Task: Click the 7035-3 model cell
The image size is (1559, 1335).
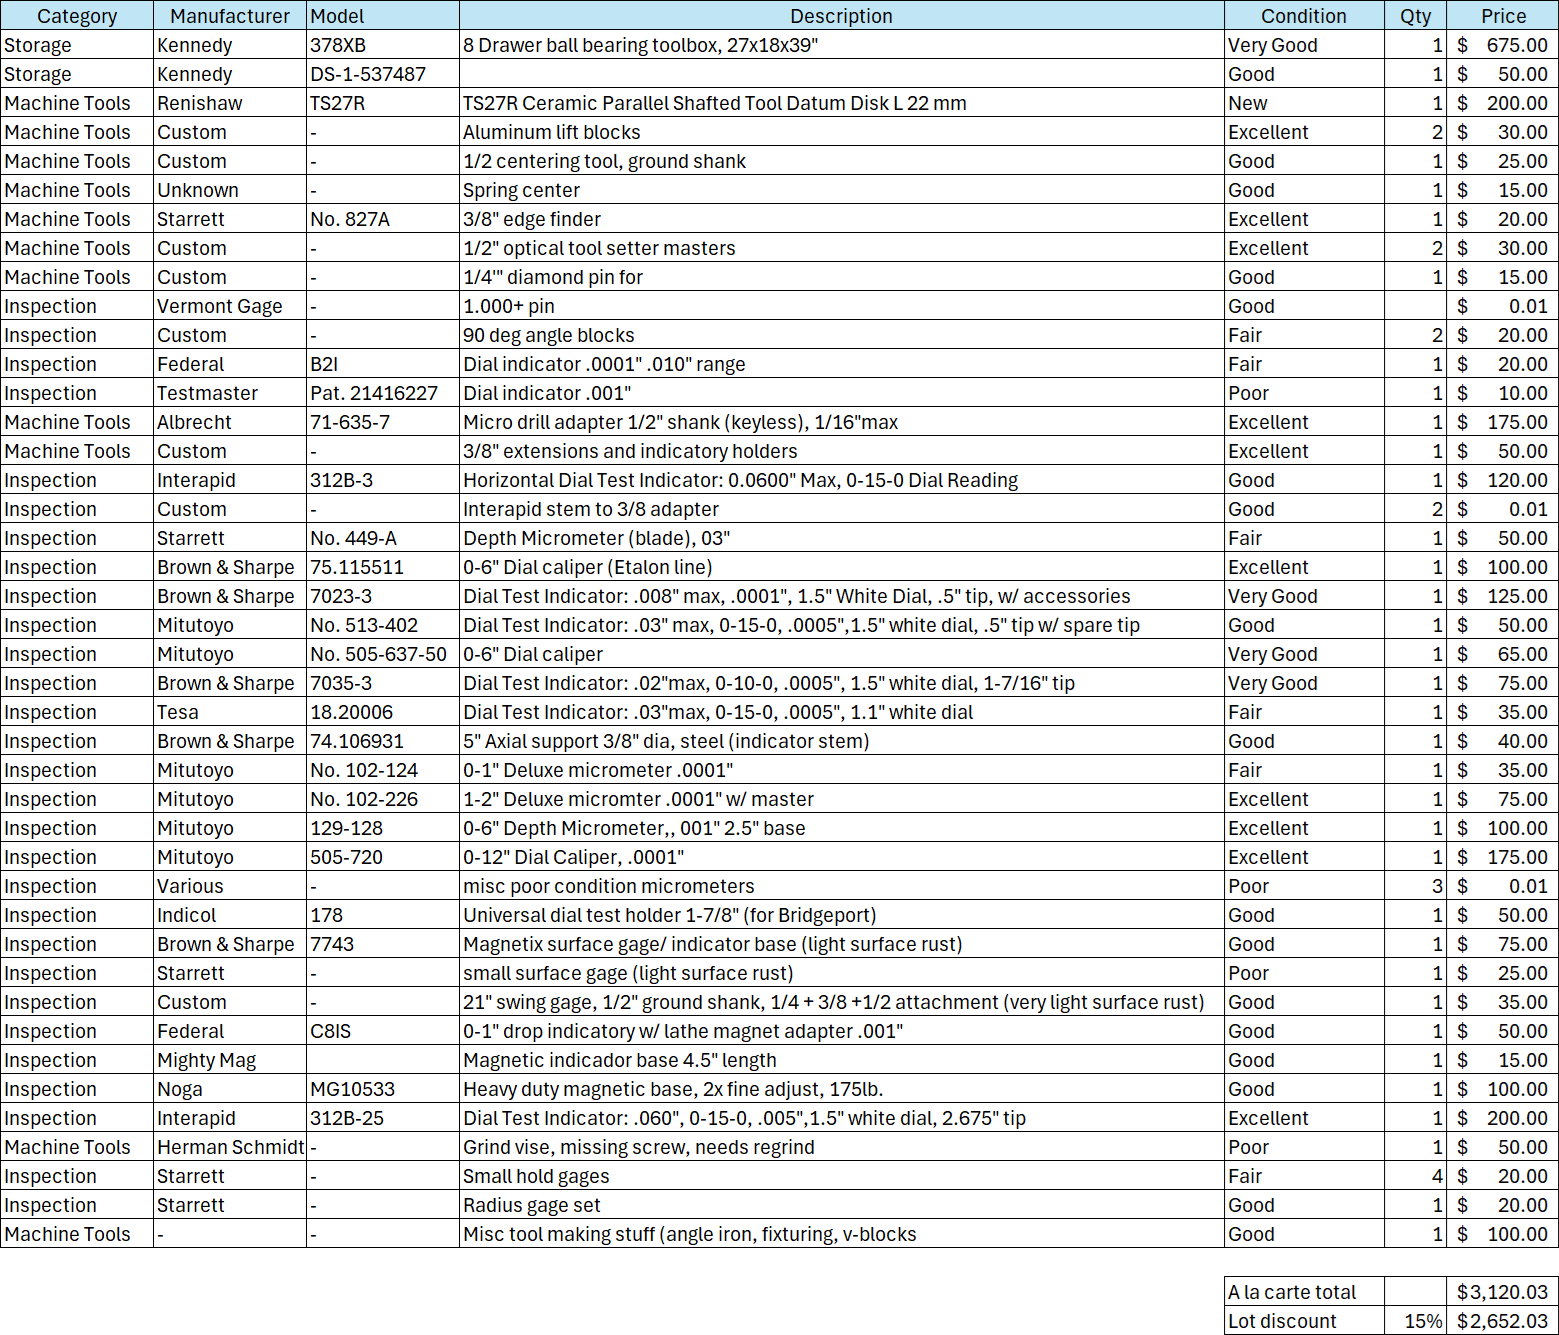Action: 383,683
